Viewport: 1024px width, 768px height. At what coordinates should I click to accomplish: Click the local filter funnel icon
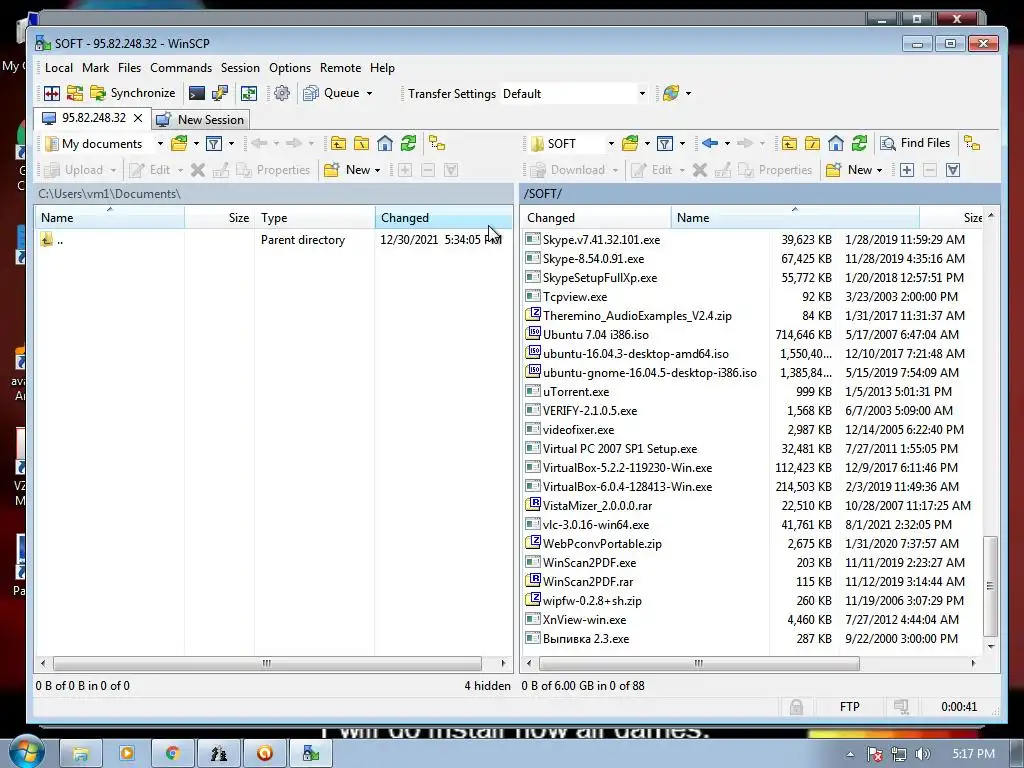point(214,144)
